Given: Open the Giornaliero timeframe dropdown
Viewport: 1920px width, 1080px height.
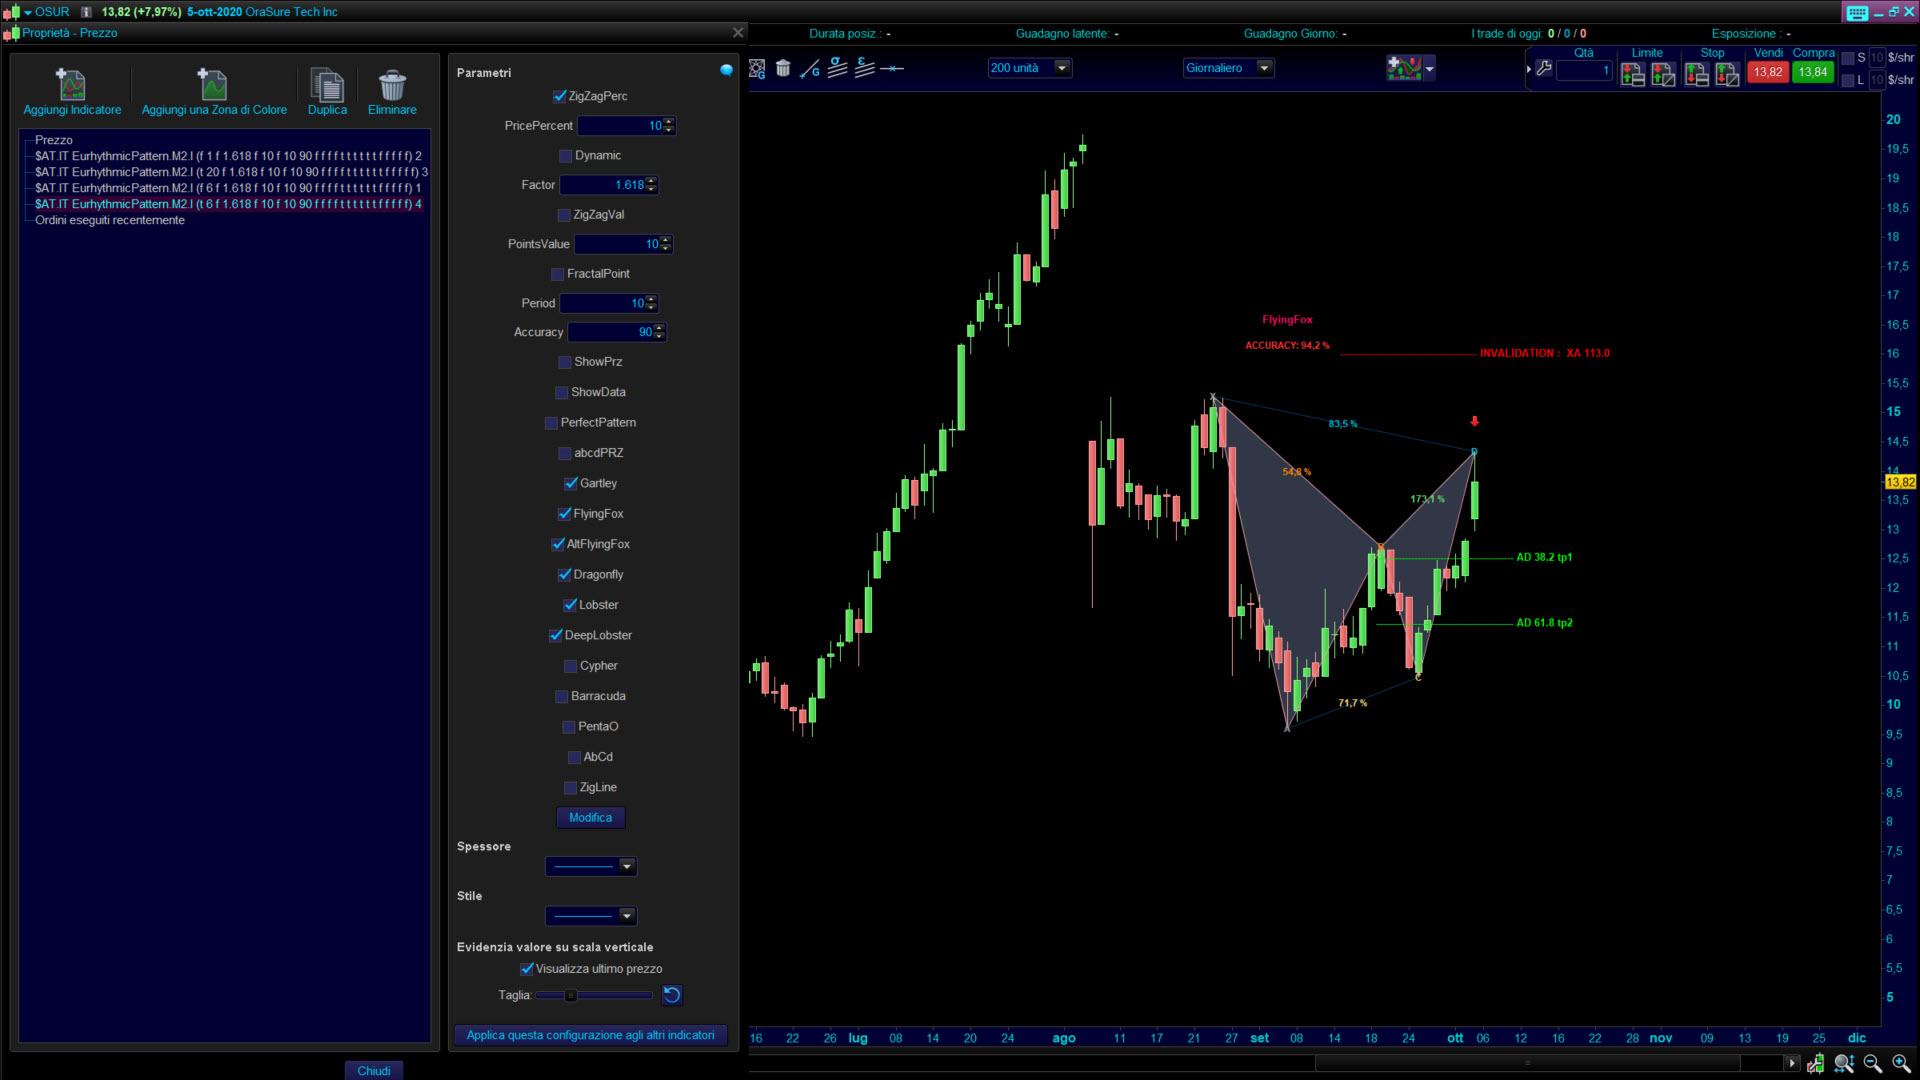Looking at the screenshot, I should (1264, 68).
